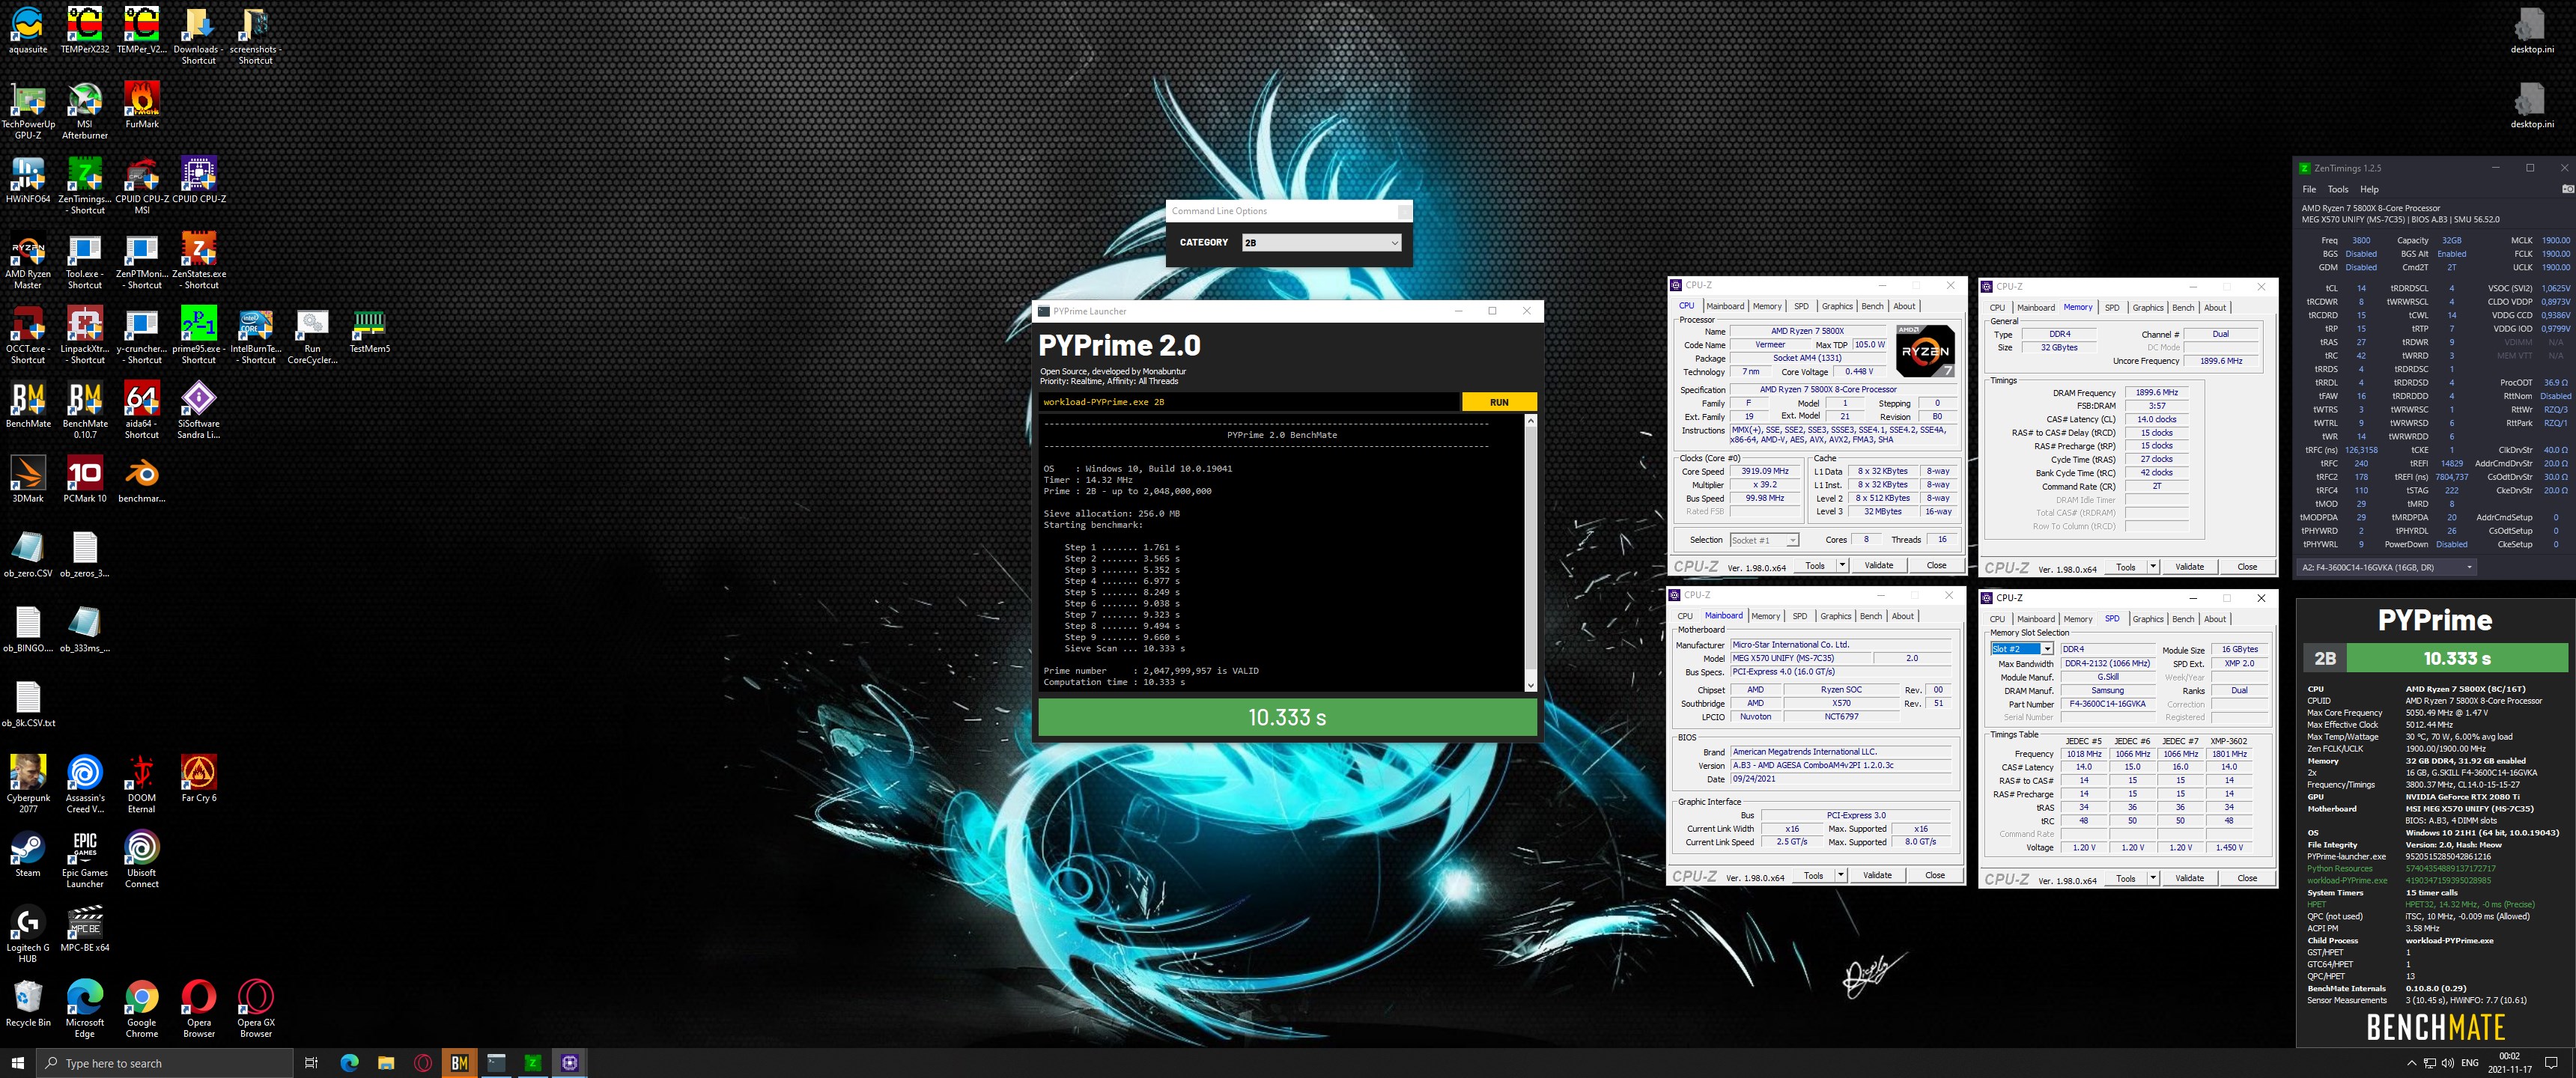Click Tools button in CPU-Z motherboard window
2576x1078 pixels.
[x=1813, y=875]
